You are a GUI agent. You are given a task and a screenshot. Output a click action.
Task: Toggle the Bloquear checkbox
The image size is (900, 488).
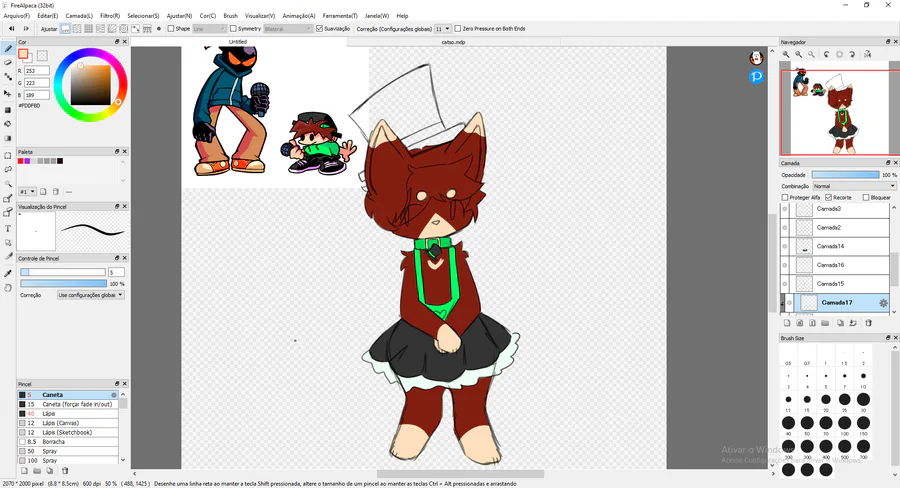coord(866,197)
